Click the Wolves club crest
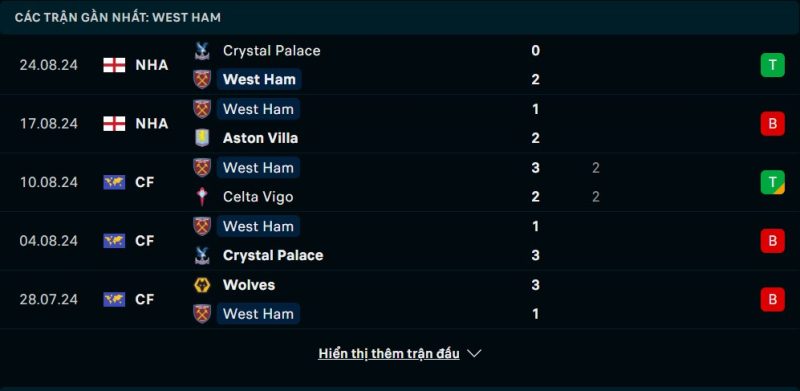This screenshot has width=800, height=391. 202,285
